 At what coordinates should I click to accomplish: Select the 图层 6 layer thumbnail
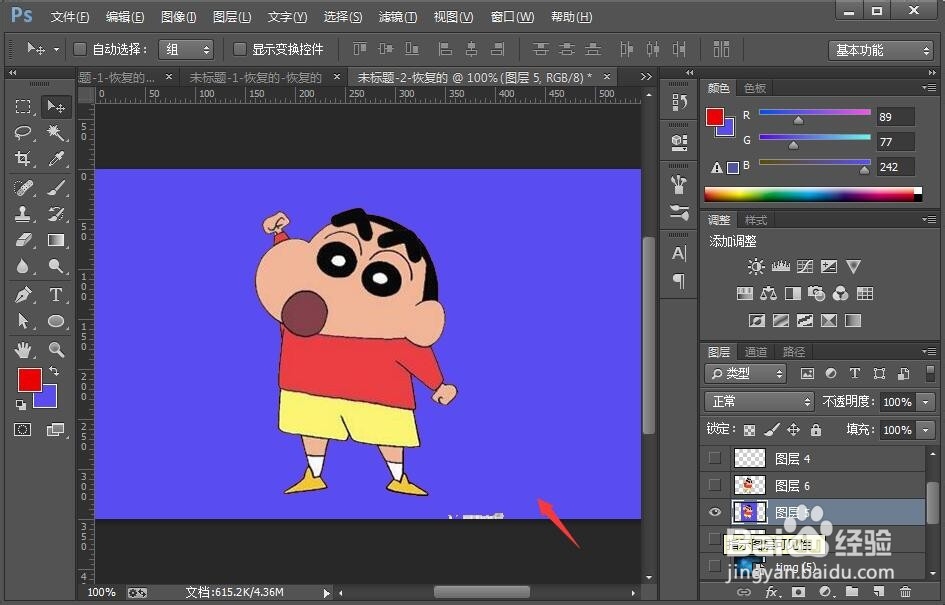pyautogui.click(x=749, y=484)
